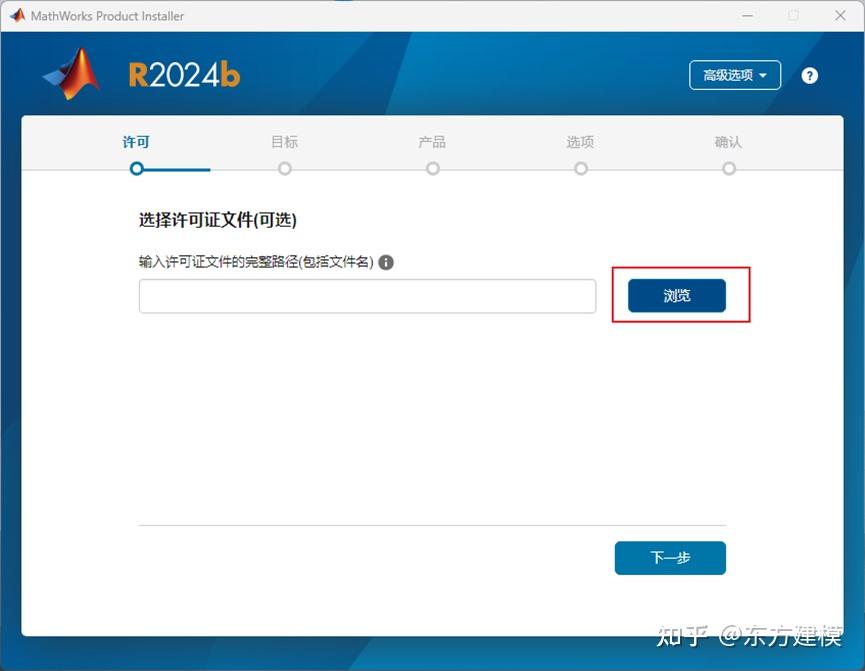The image size is (865, 671).
Task: Select the 确认 step label
Action: [x=729, y=142]
